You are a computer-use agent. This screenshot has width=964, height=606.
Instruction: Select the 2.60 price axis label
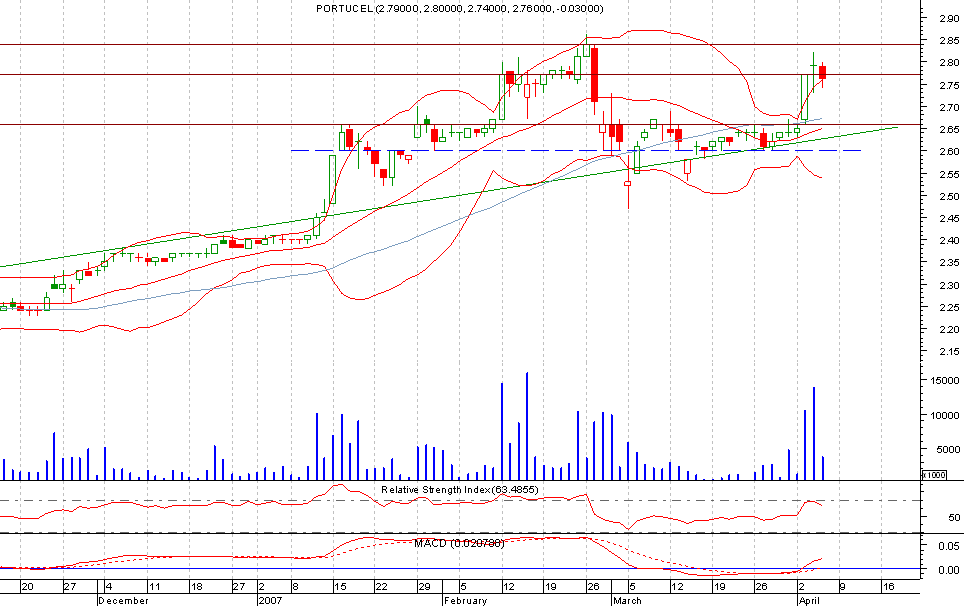pyautogui.click(x=949, y=151)
